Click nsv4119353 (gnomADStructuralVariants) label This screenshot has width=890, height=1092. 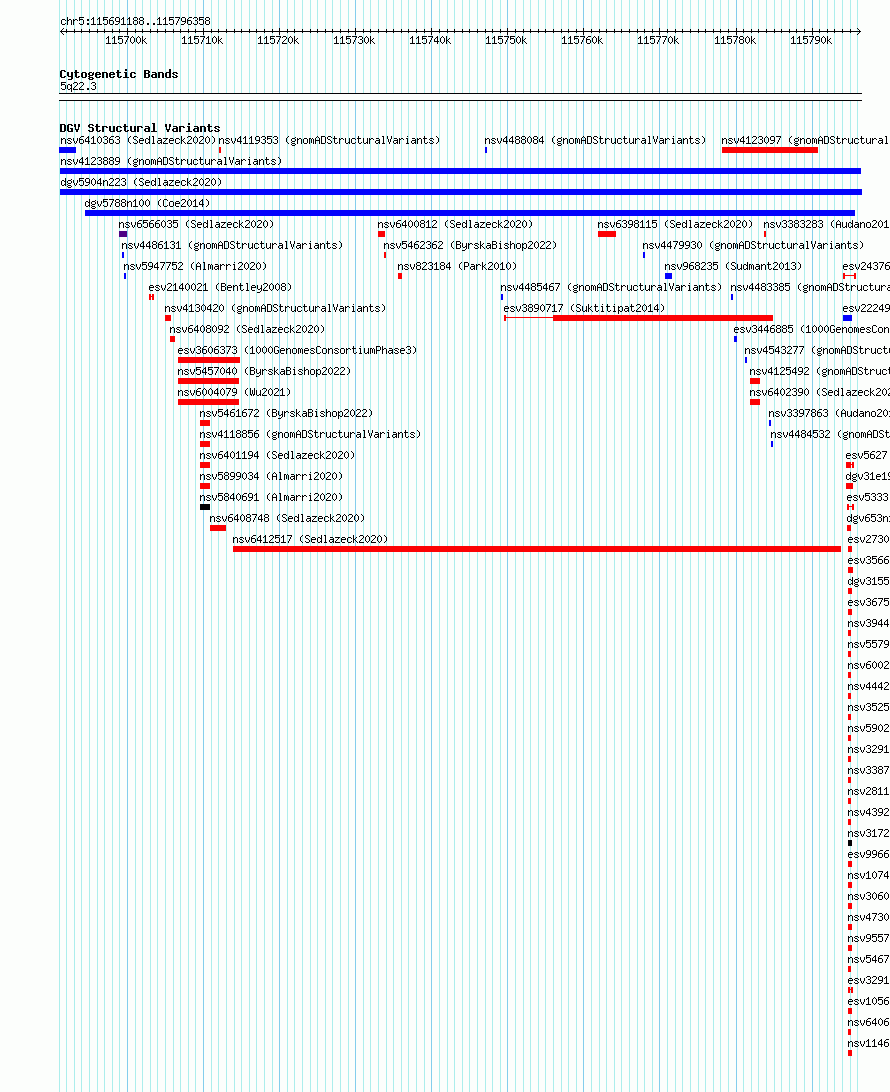tap(329, 140)
